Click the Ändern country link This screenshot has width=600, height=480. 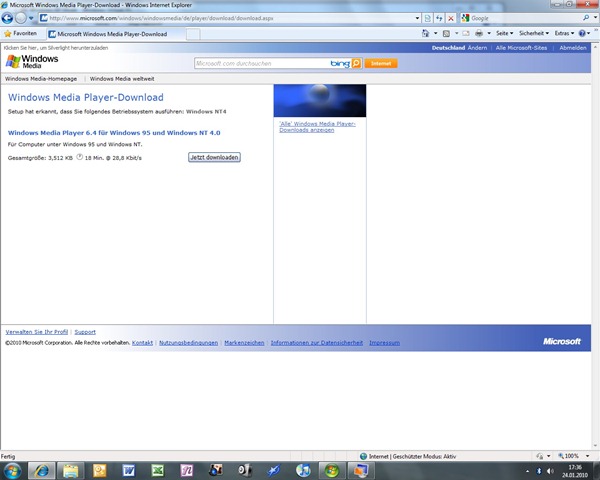tap(477, 48)
